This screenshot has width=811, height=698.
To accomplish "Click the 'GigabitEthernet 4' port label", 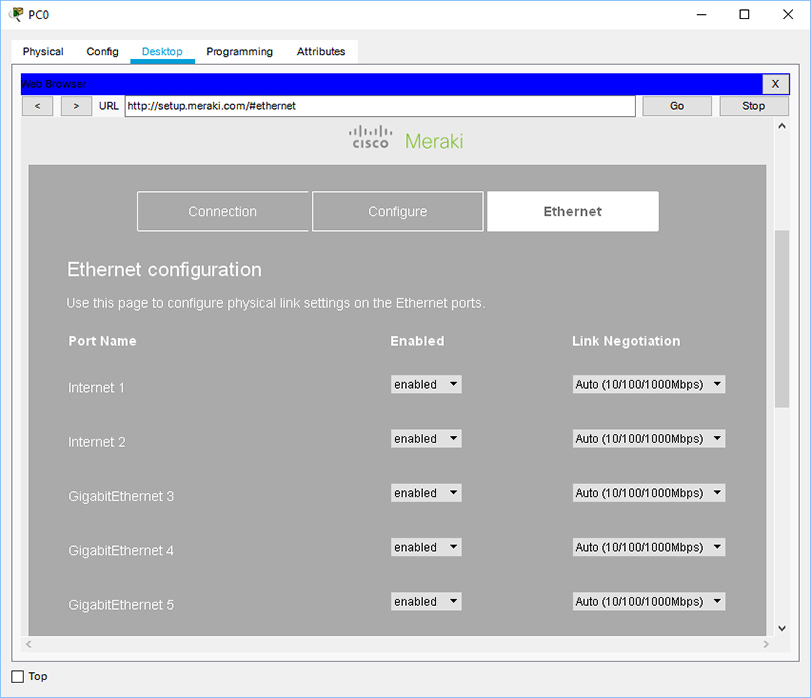I will pos(121,551).
